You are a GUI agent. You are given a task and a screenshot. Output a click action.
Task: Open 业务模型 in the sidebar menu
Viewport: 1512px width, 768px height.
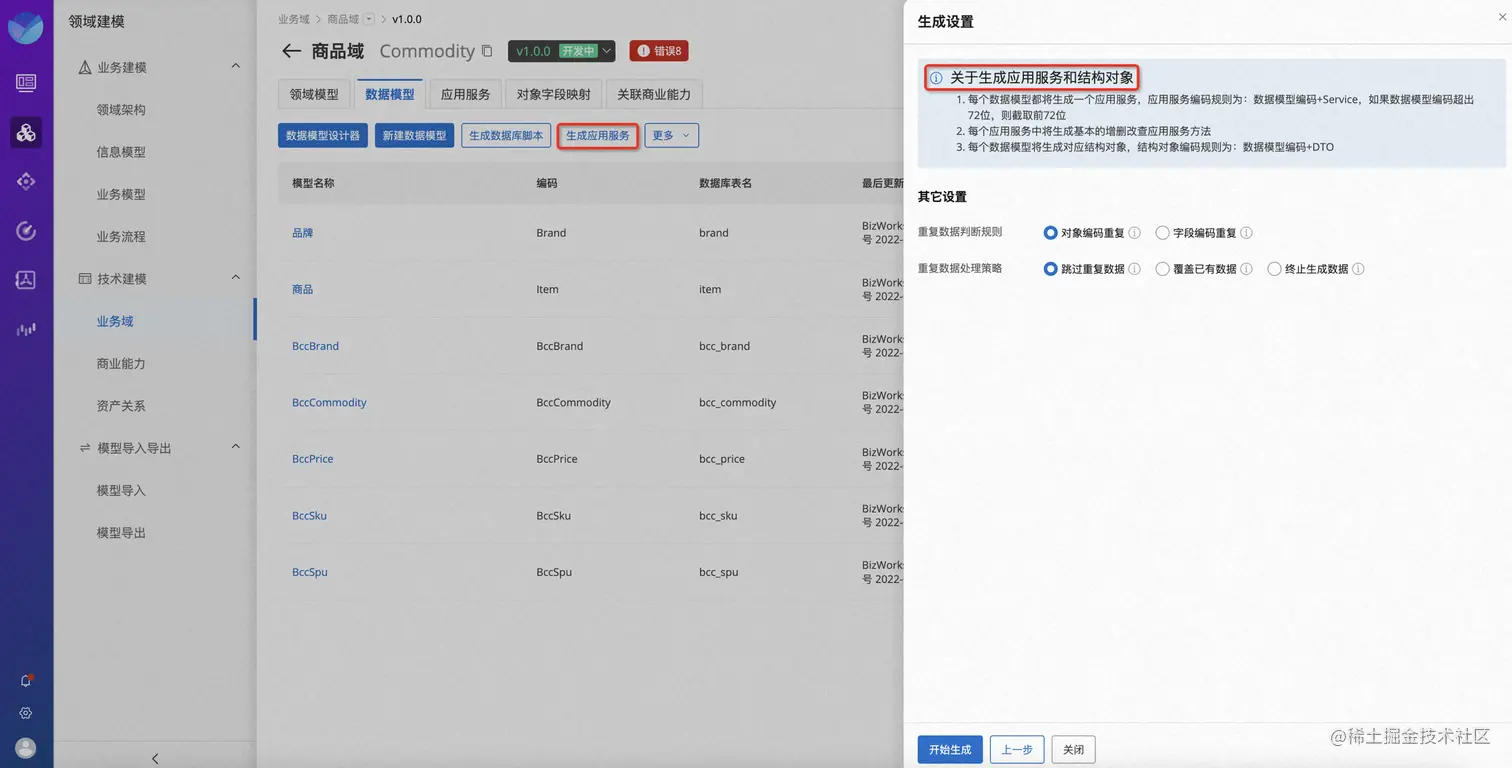point(121,194)
